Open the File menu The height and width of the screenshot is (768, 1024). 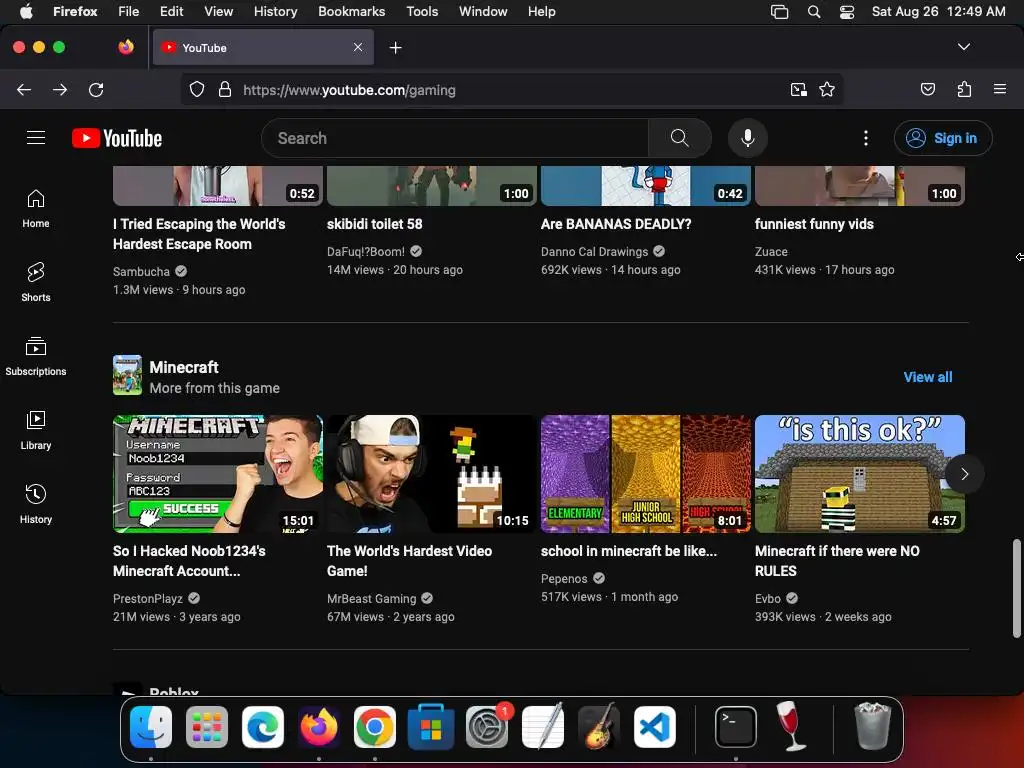(x=129, y=12)
